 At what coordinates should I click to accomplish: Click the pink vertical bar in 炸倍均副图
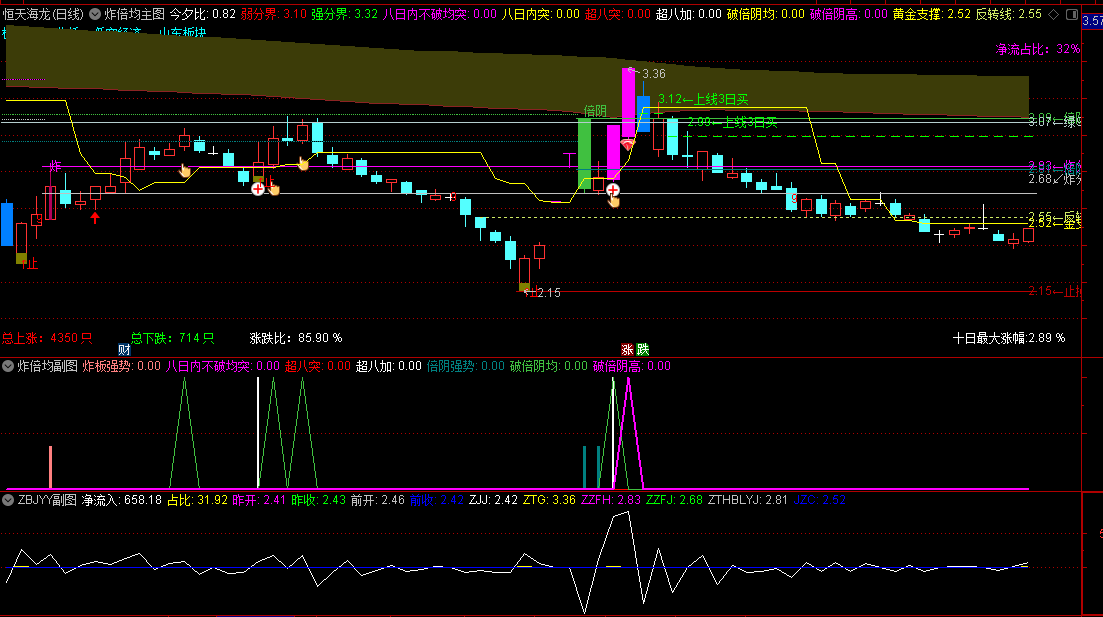click(51, 466)
